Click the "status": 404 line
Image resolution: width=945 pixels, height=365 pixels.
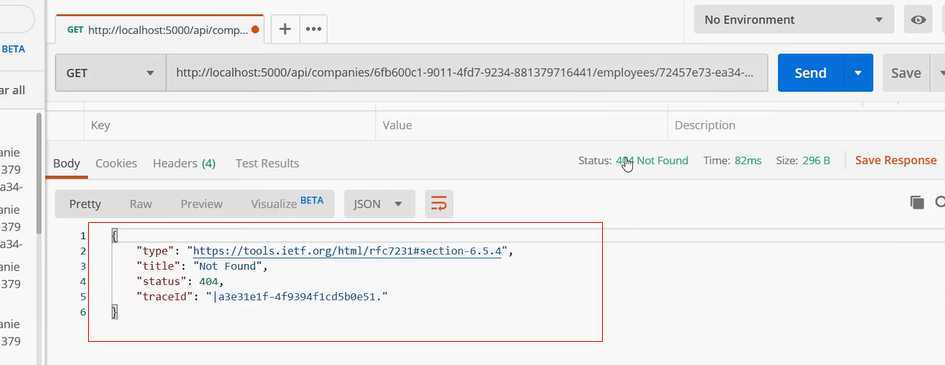(180, 281)
